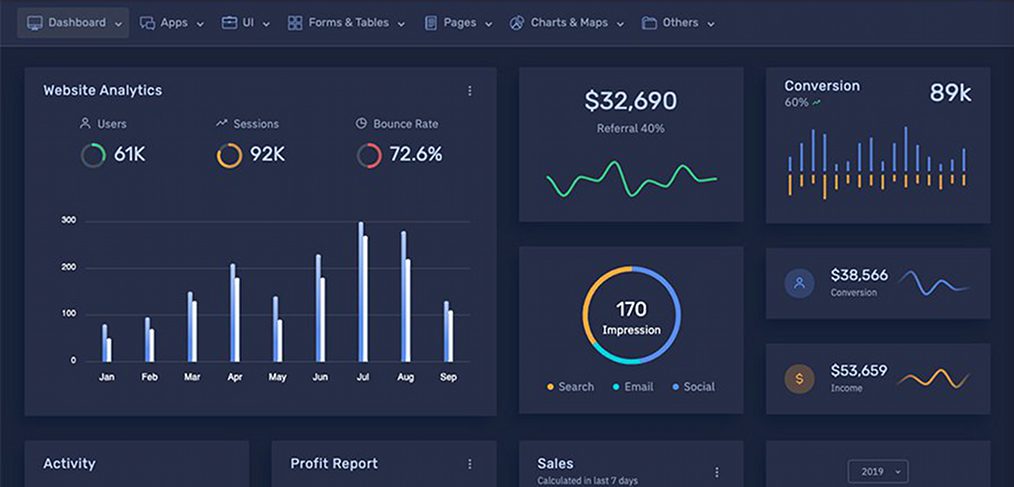Image resolution: width=1014 pixels, height=487 pixels.
Task: Click the Conversion 89k bar chart
Action: 877,163
